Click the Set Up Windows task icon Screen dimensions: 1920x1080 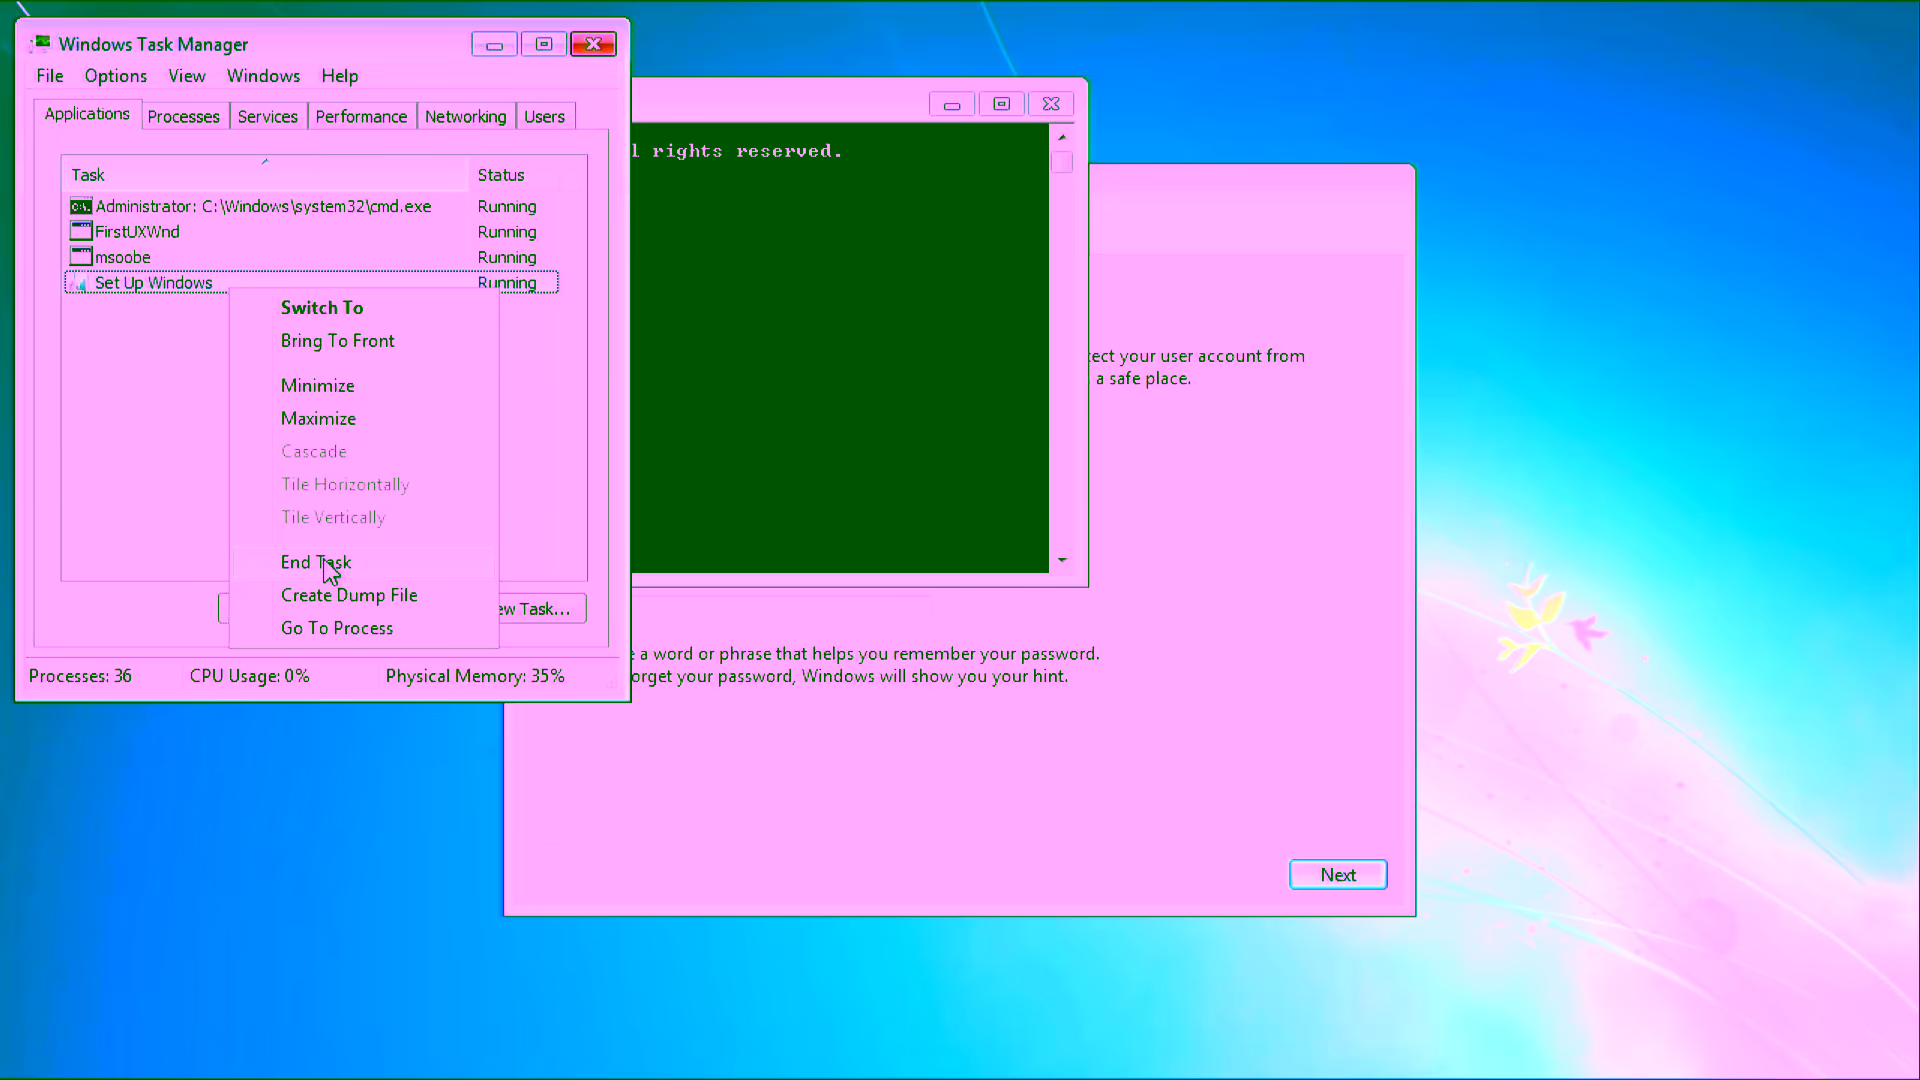[80, 283]
